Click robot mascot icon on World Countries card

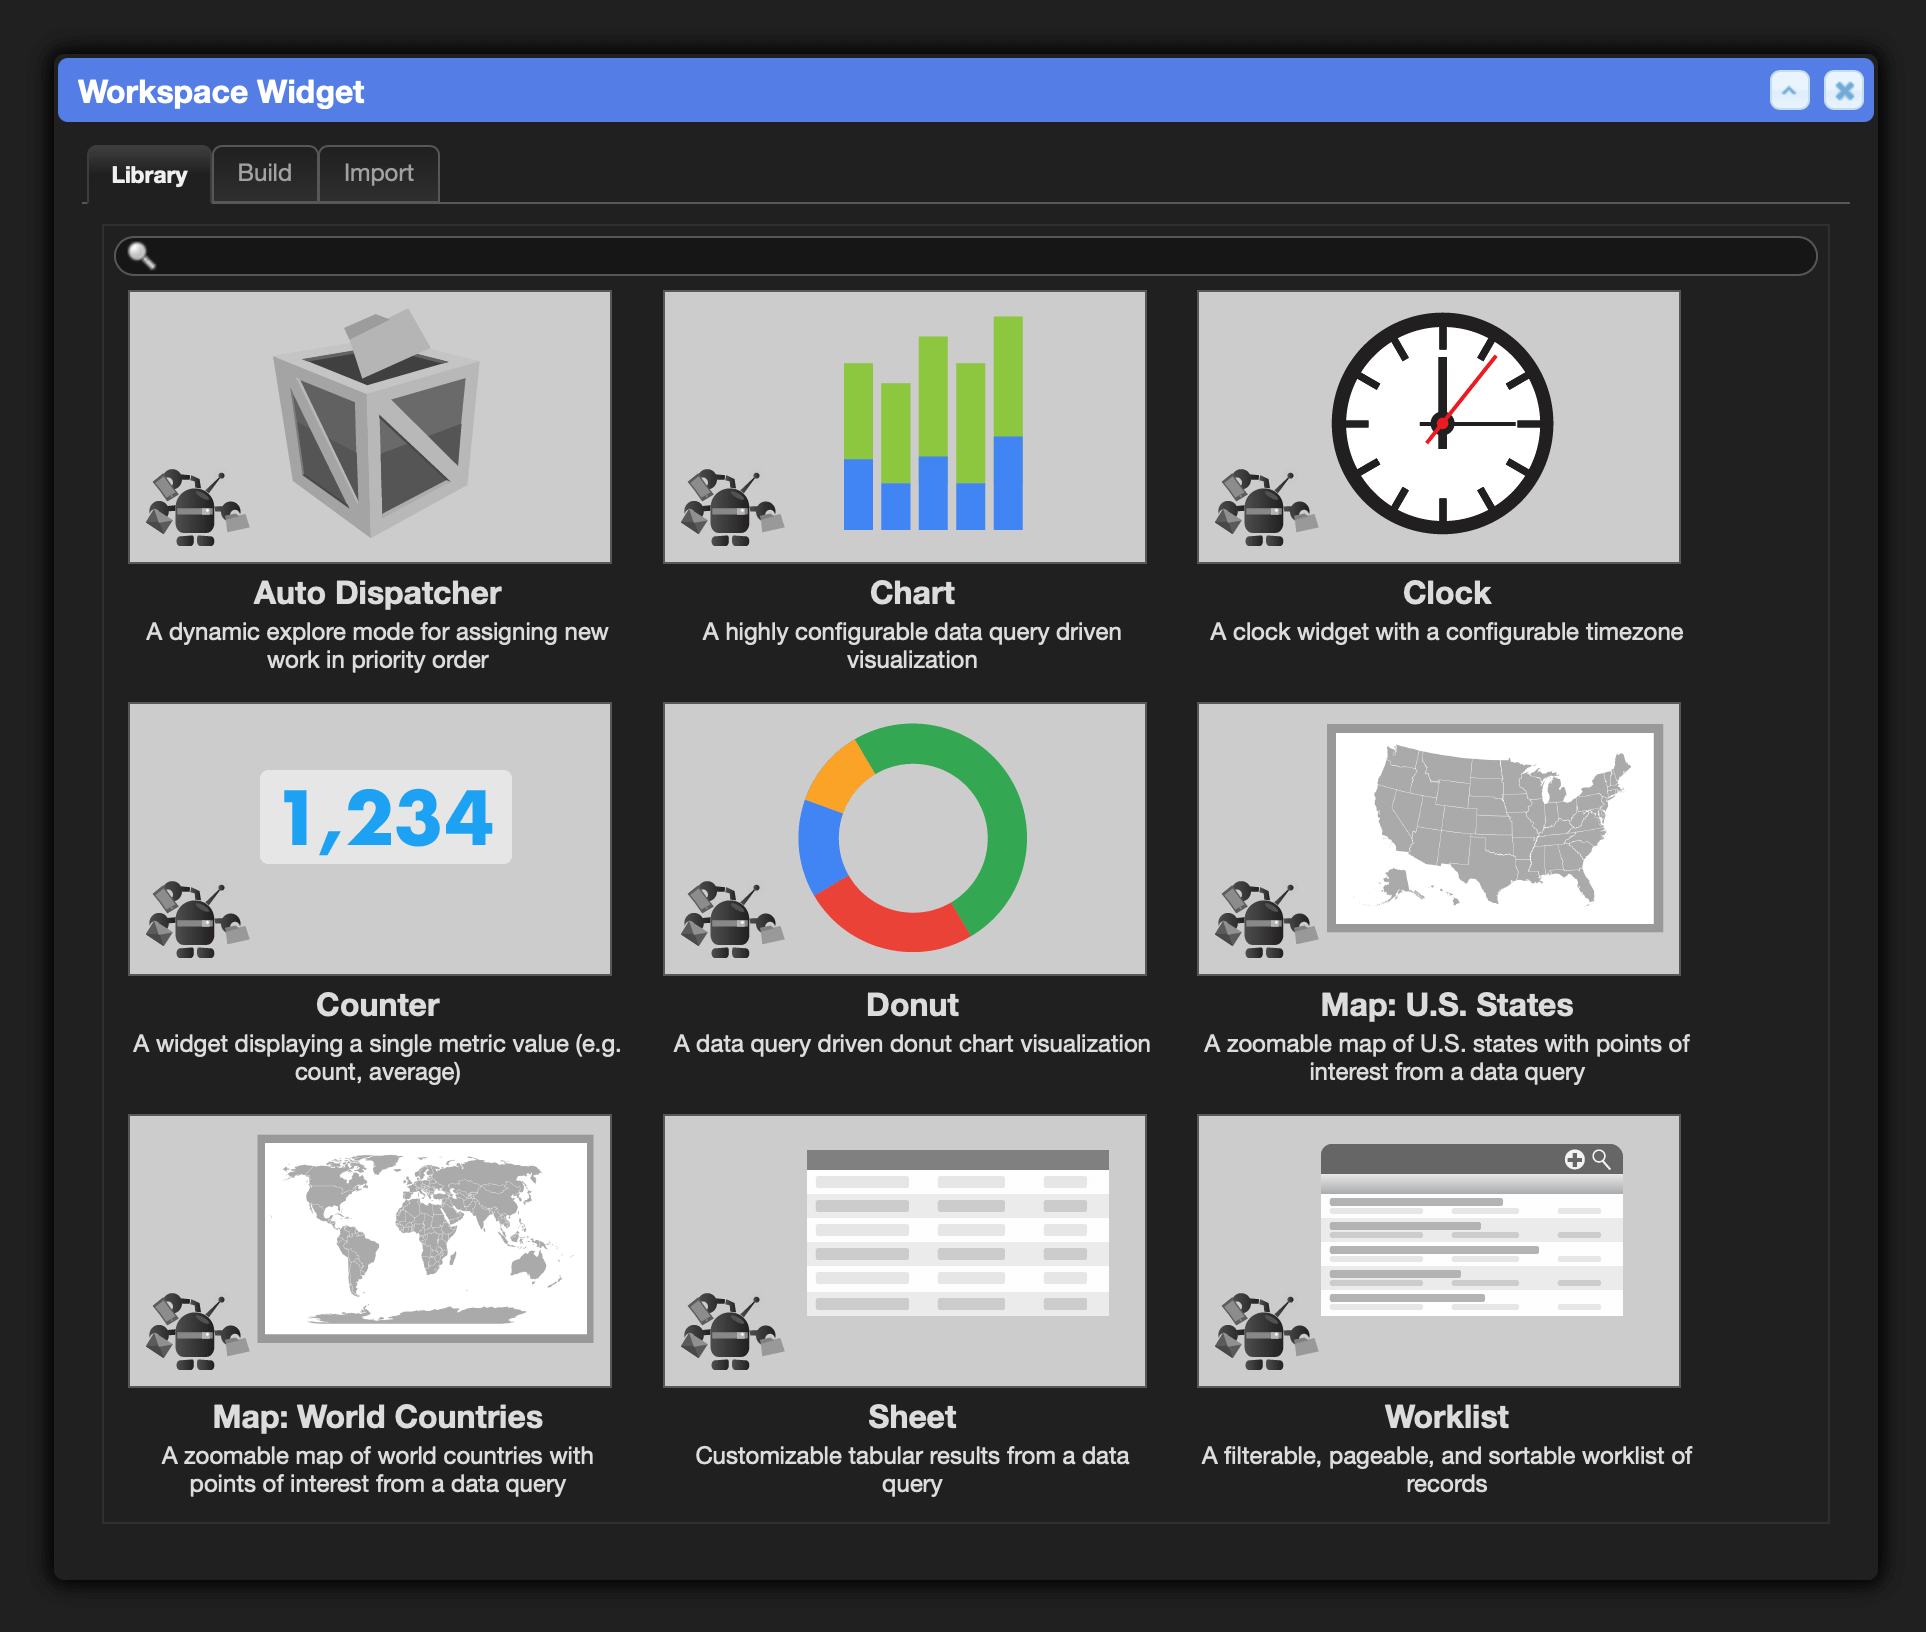point(197,1332)
